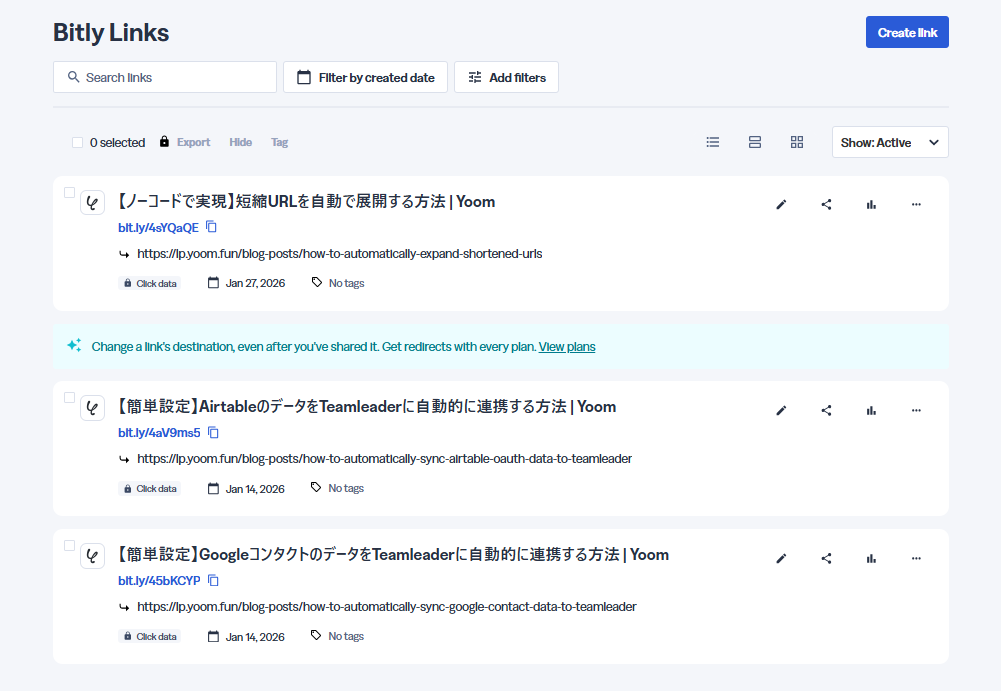Screen dimensions: 1001x691
Task: Open the Airtable Teamleader link title
Action: tap(366, 407)
